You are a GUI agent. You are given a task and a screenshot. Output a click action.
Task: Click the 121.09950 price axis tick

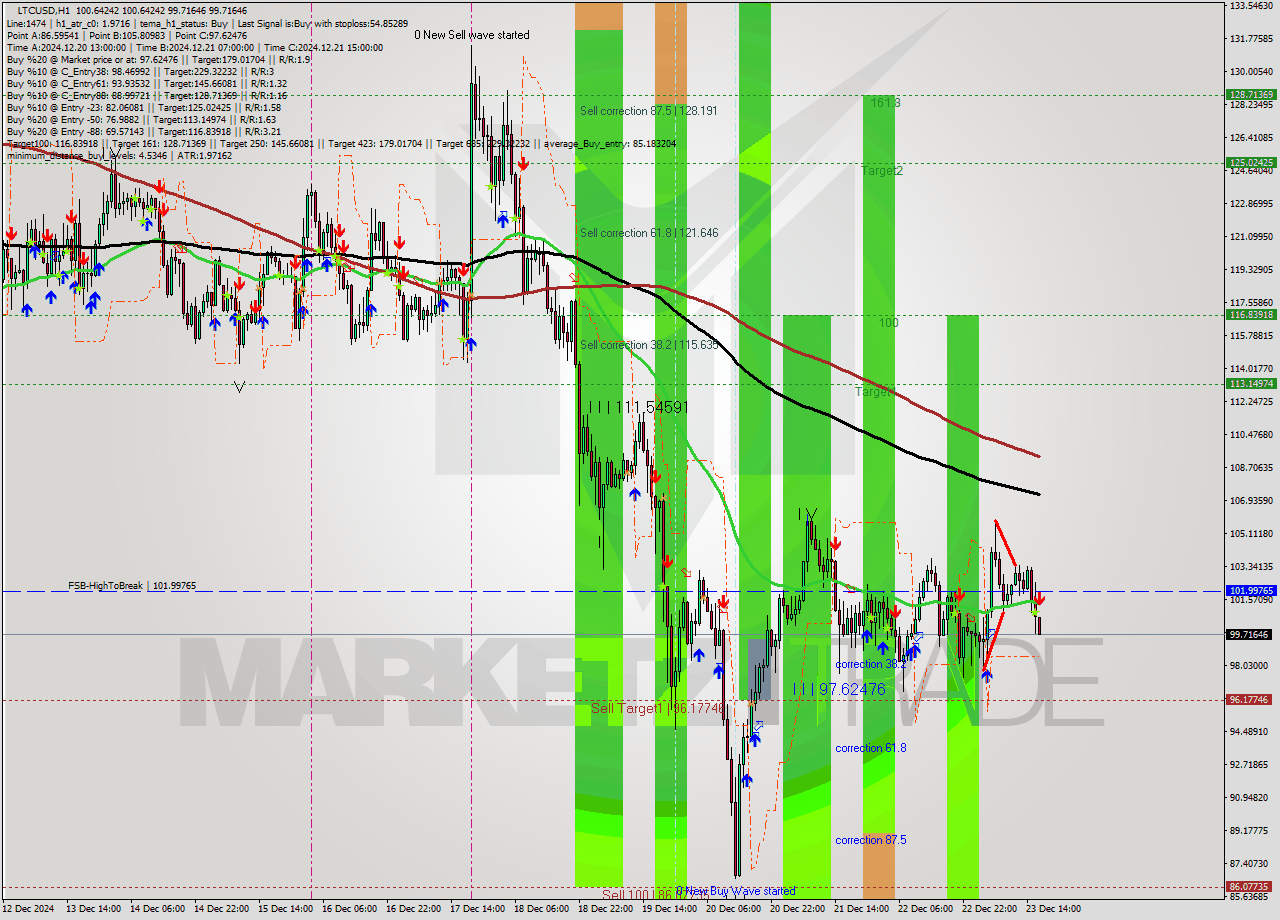[1251, 237]
